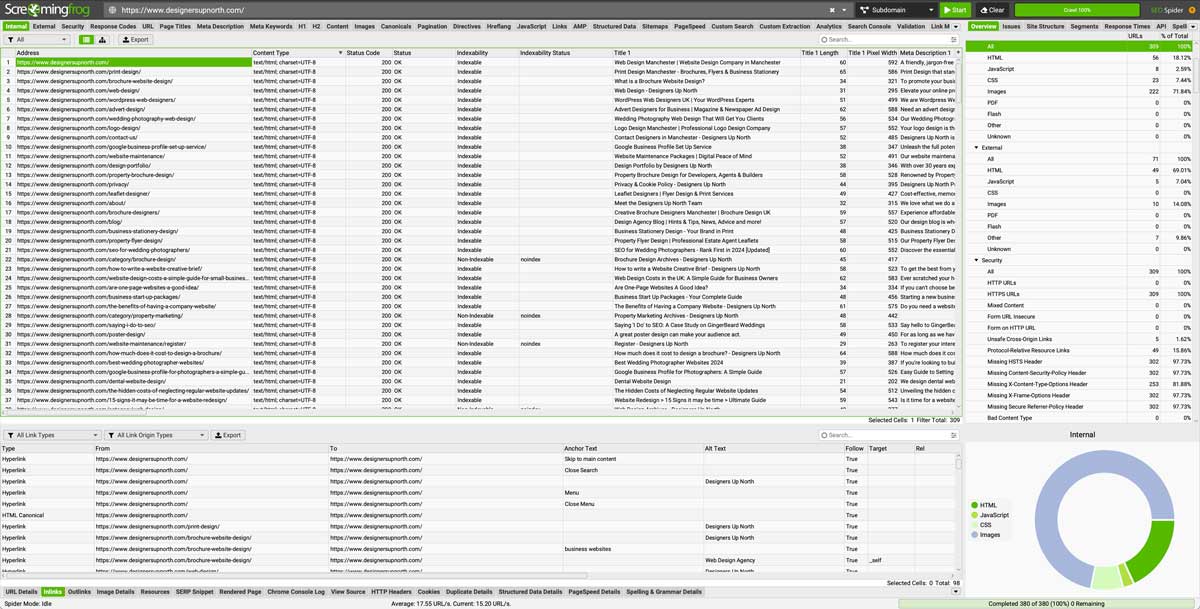Click the Internal donut chart
This screenshot has width=1200, height=609.
tap(1105, 520)
